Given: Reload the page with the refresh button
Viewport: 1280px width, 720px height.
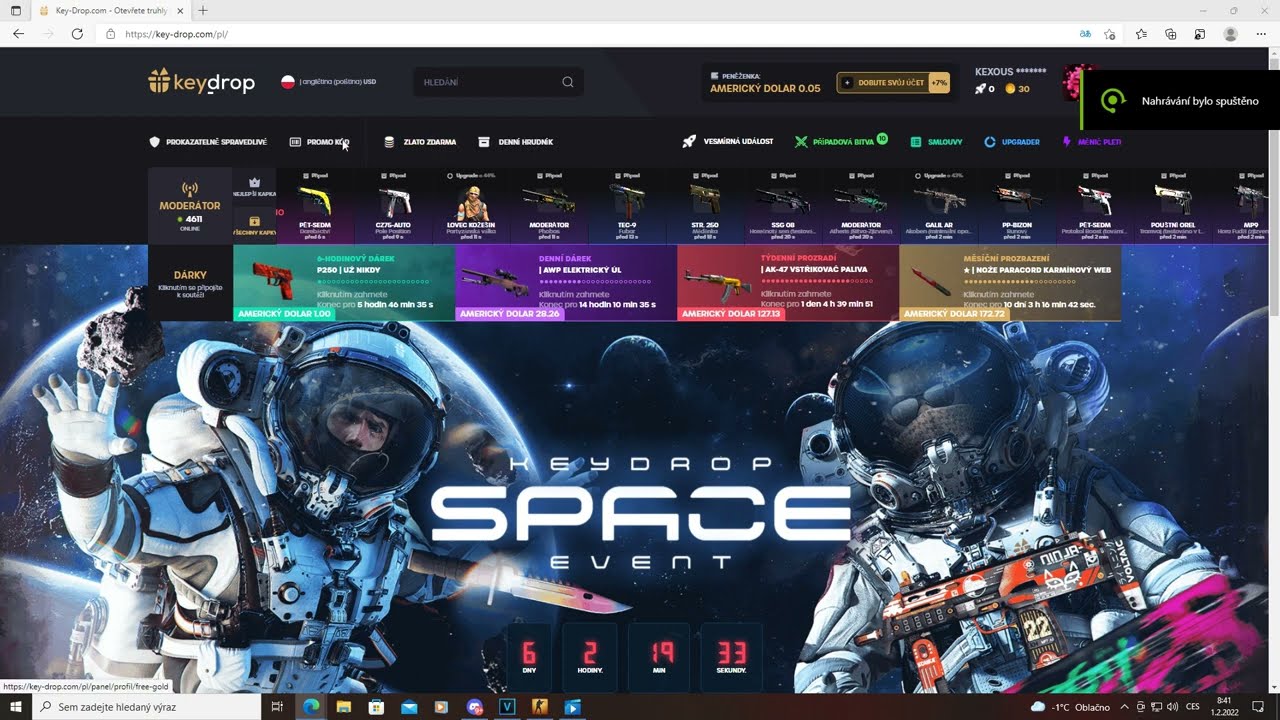Looking at the screenshot, I should click(x=77, y=34).
